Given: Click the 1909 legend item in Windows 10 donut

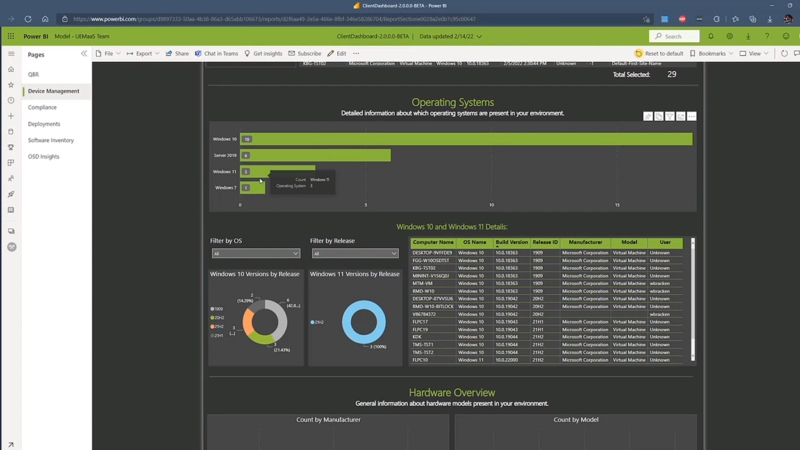Looking at the screenshot, I should pyautogui.click(x=217, y=309).
